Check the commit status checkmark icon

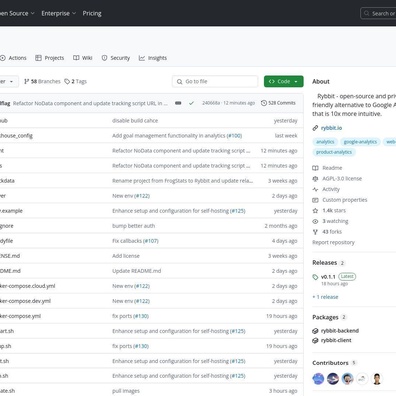191,103
